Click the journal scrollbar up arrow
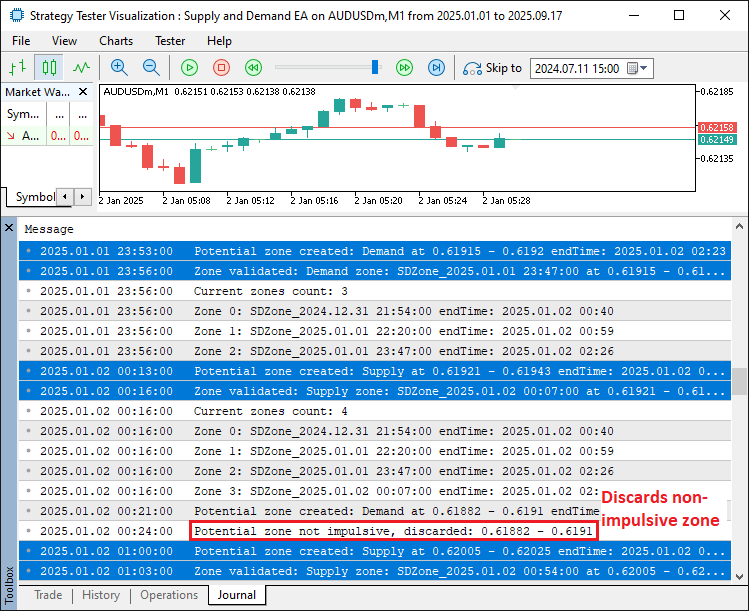This screenshot has height=611, width=749. pyautogui.click(x=739, y=226)
